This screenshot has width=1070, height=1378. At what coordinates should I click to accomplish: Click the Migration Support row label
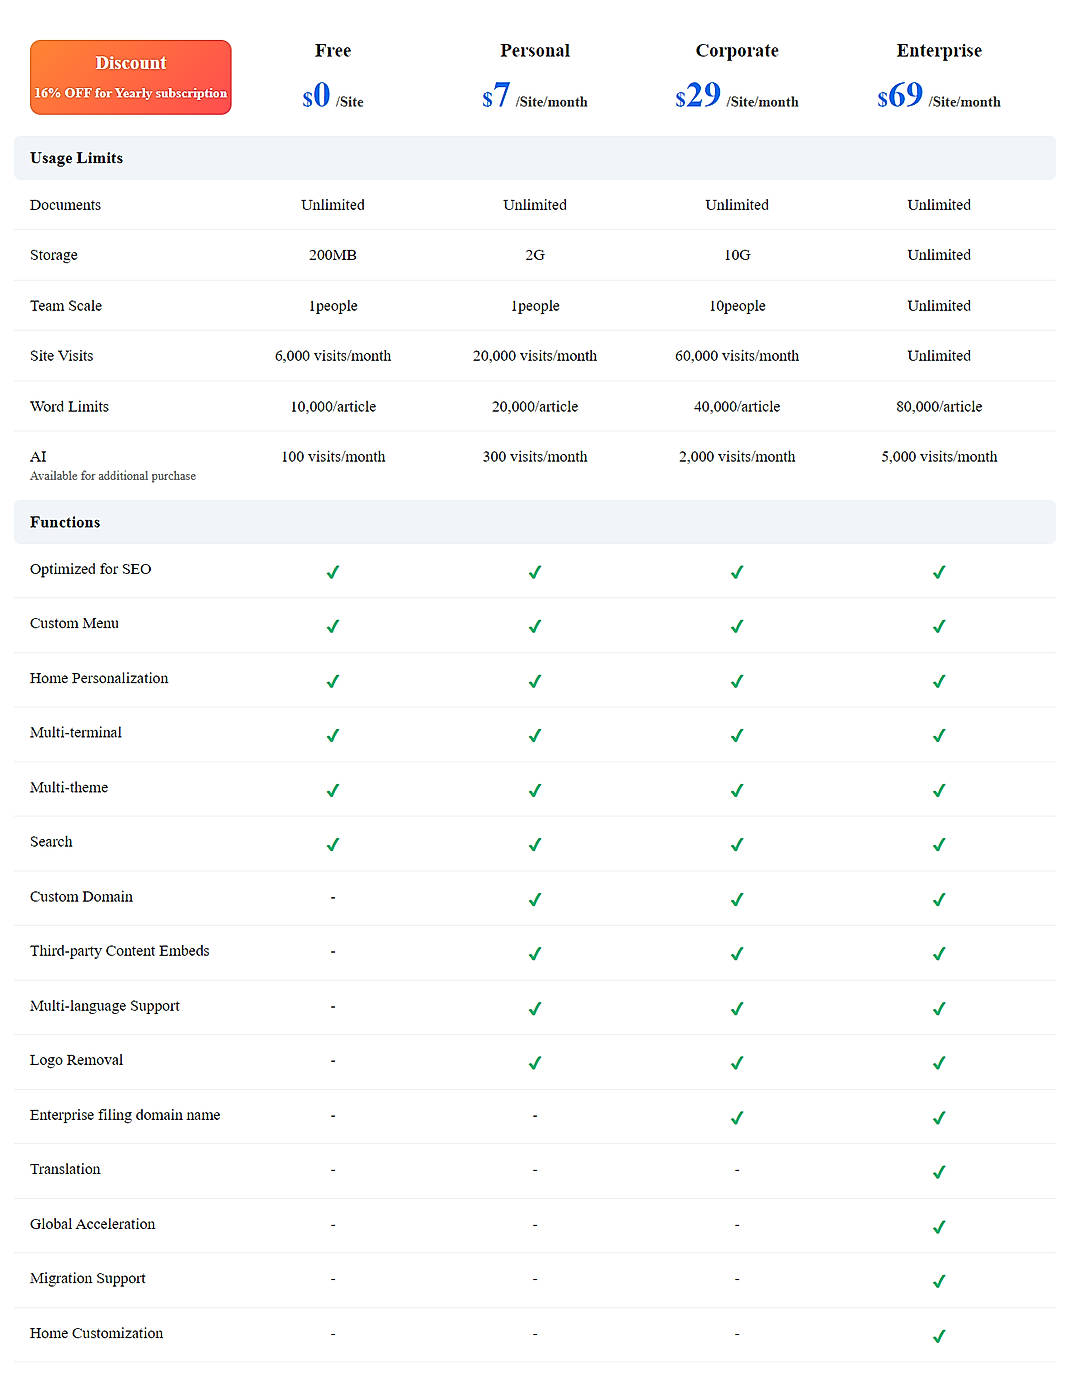point(87,1278)
